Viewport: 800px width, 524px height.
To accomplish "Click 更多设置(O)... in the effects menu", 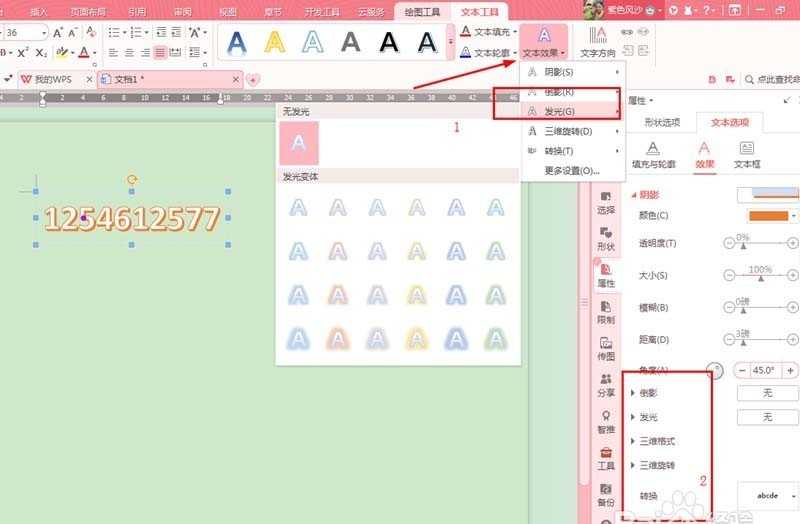I will pos(571,170).
